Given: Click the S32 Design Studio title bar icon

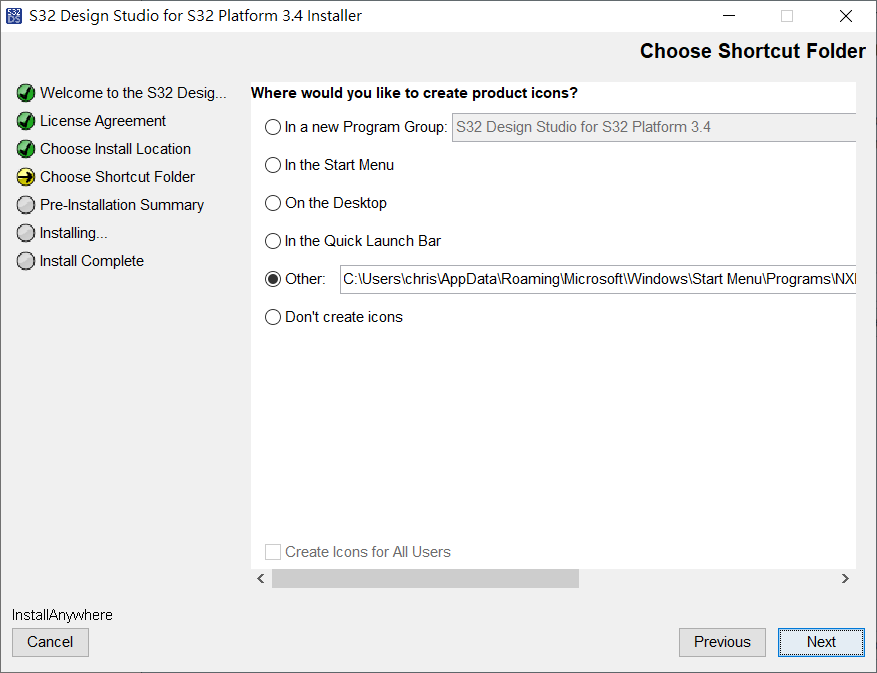Looking at the screenshot, I should click(14, 16).
